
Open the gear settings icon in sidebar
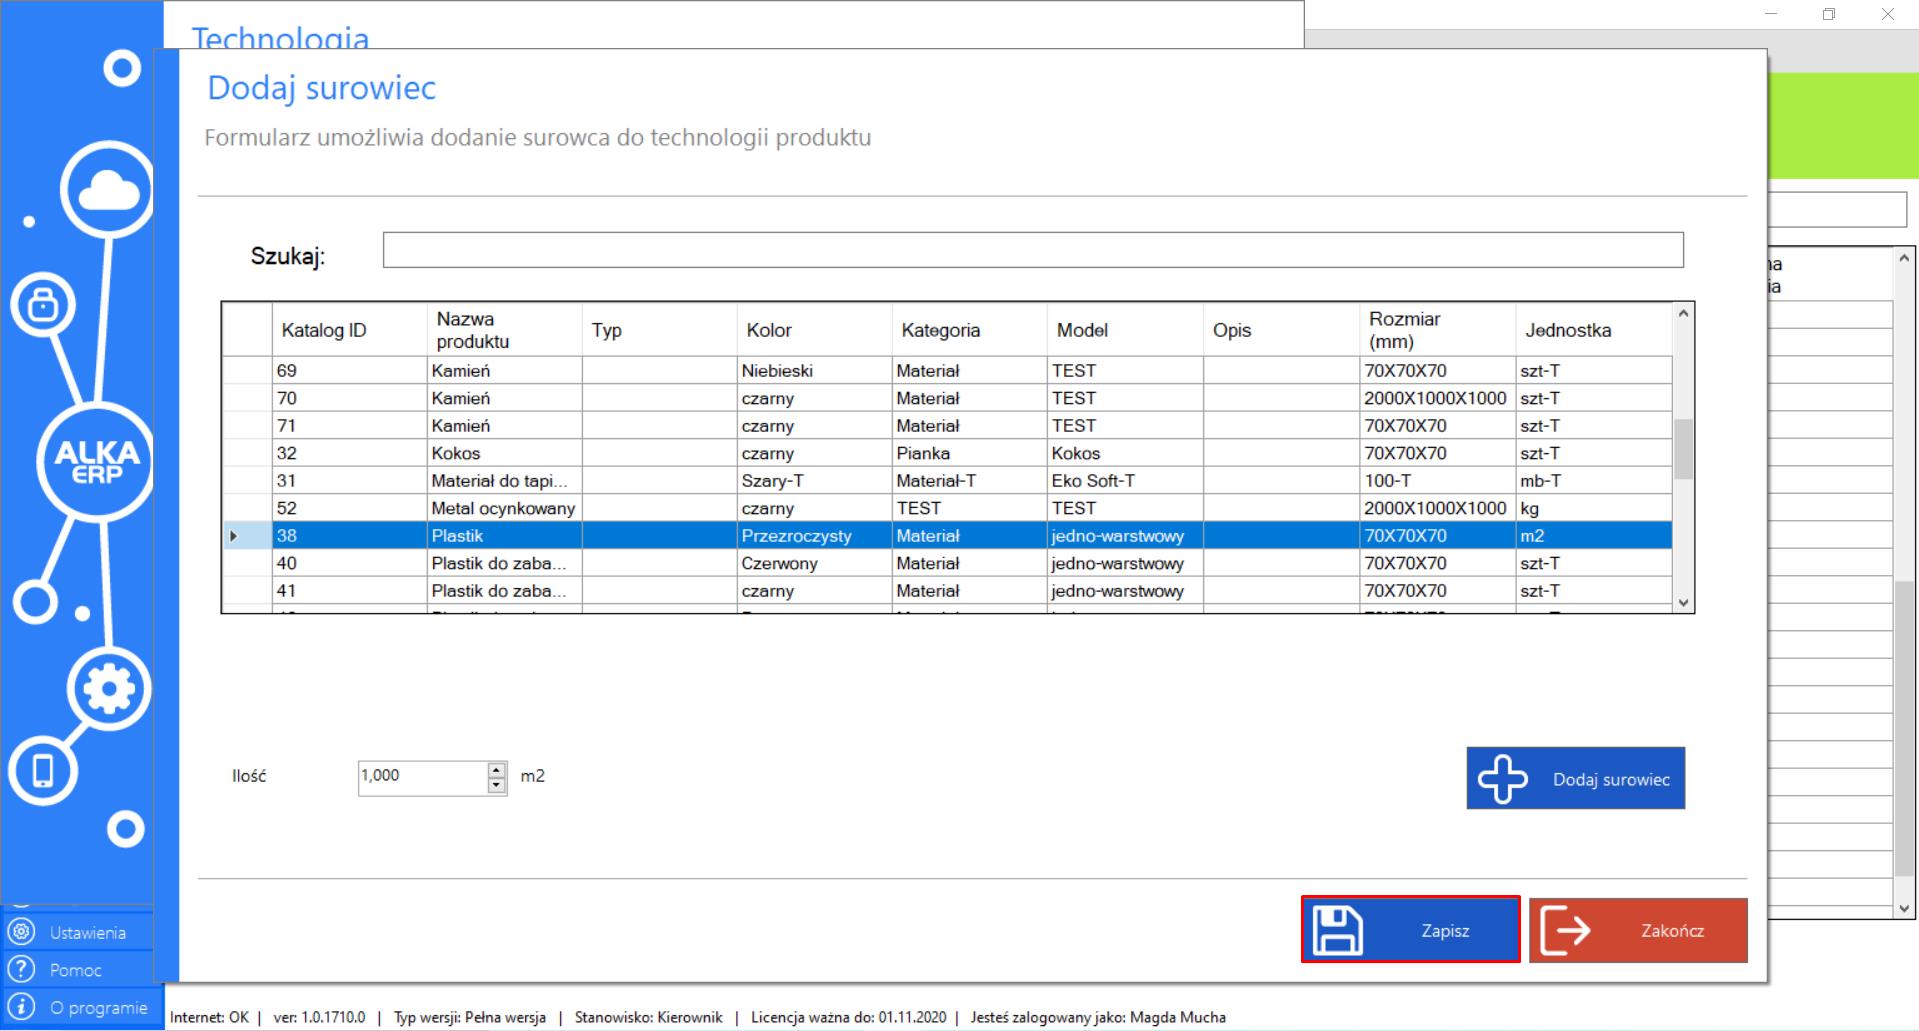click(109, 689)
